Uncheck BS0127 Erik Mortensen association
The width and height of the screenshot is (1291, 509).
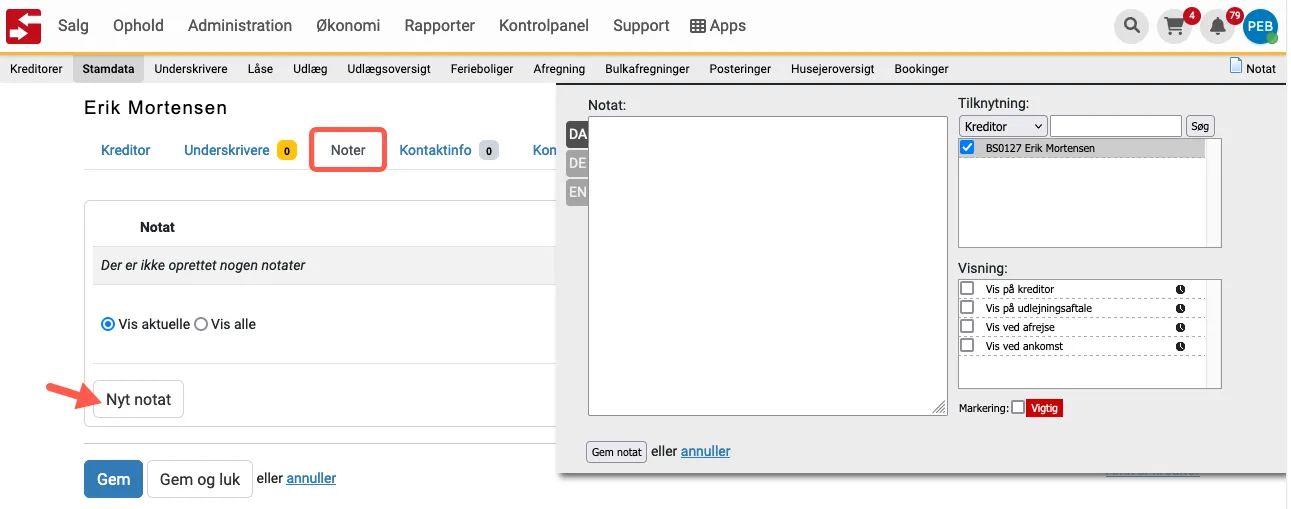[967, 147]
